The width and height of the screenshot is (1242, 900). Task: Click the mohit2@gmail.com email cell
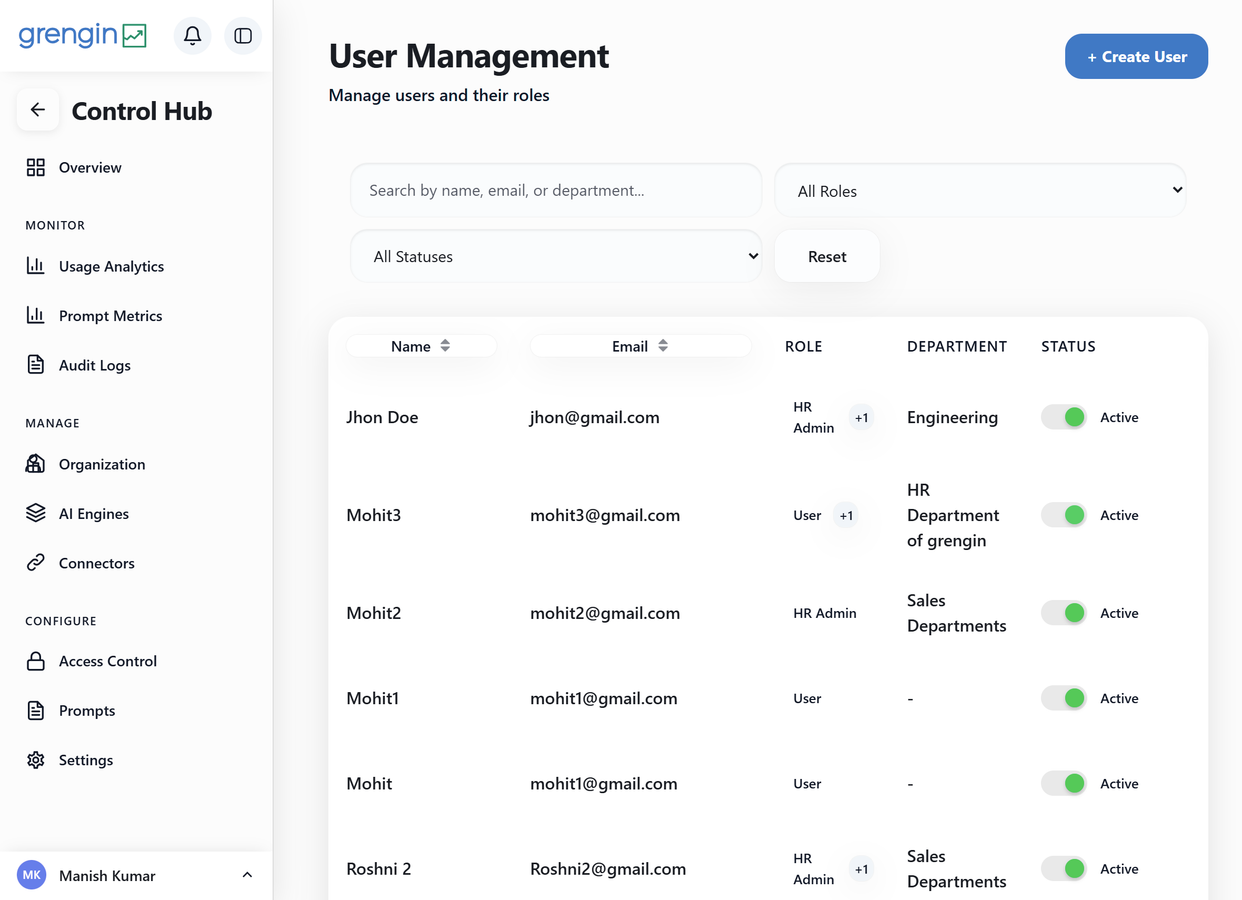click(x=605, y=613)
